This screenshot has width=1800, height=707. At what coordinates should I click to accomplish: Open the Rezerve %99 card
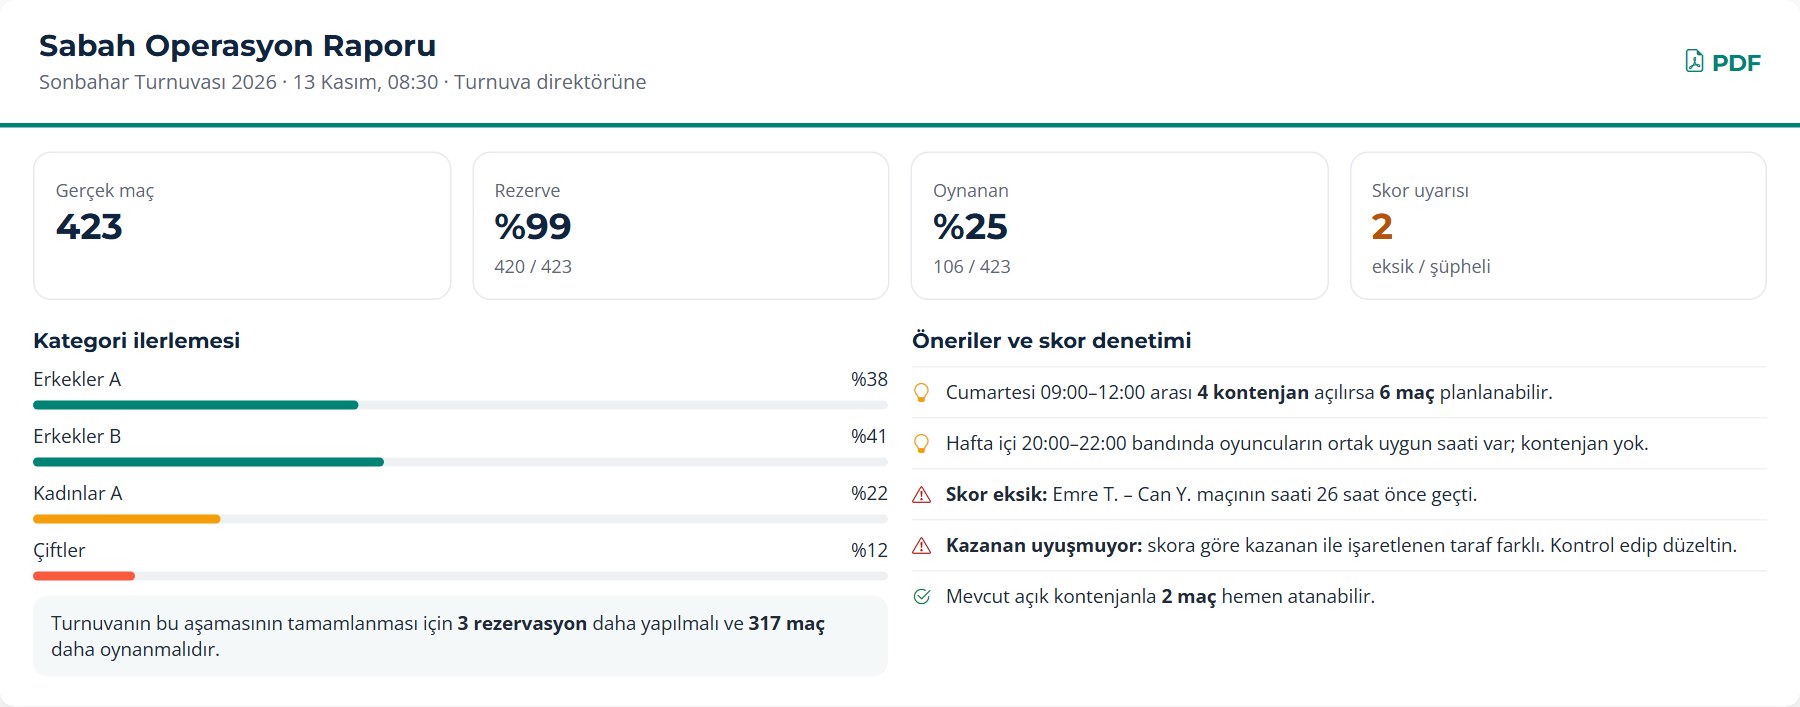pos(681,226)
